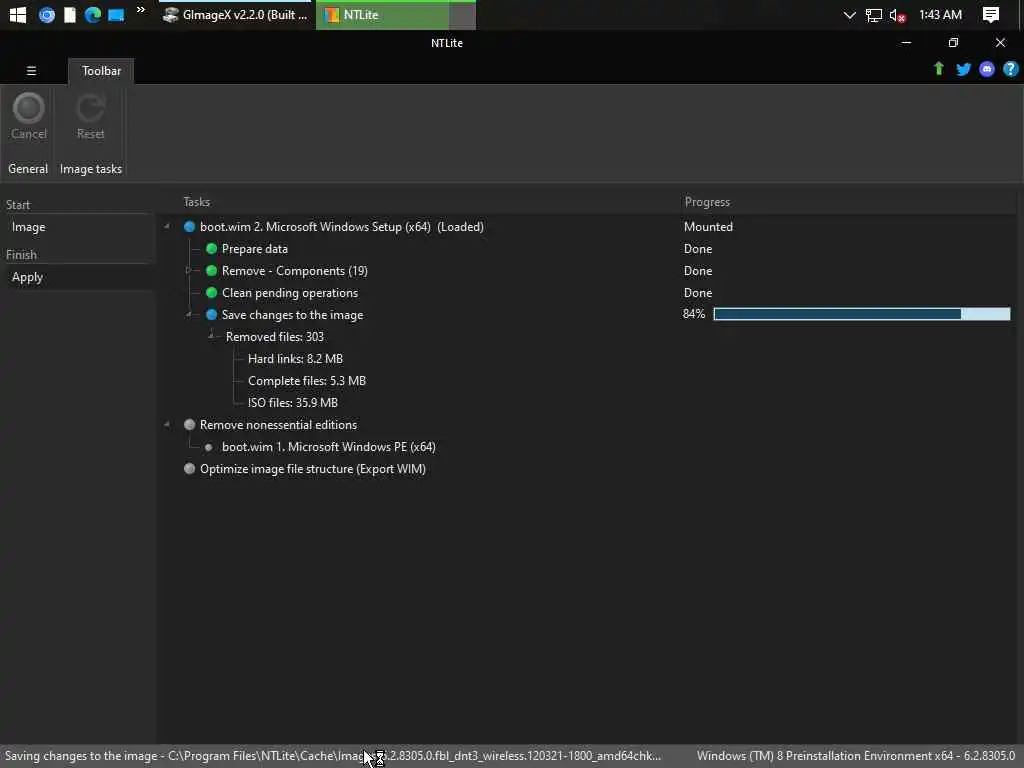Click the blue dot beside boot.wim 2
1024x768 pixels.
(189, 227)
